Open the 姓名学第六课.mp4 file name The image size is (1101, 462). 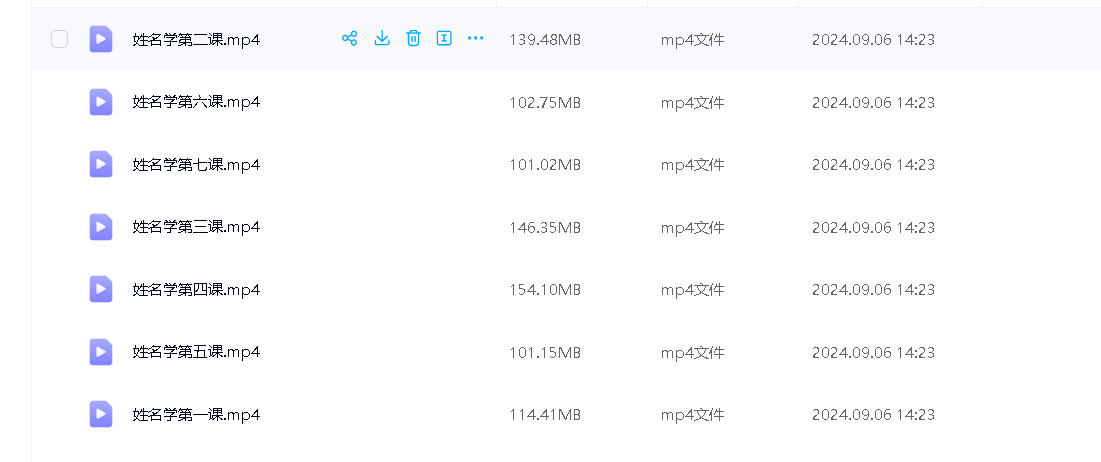pos(196,102)
